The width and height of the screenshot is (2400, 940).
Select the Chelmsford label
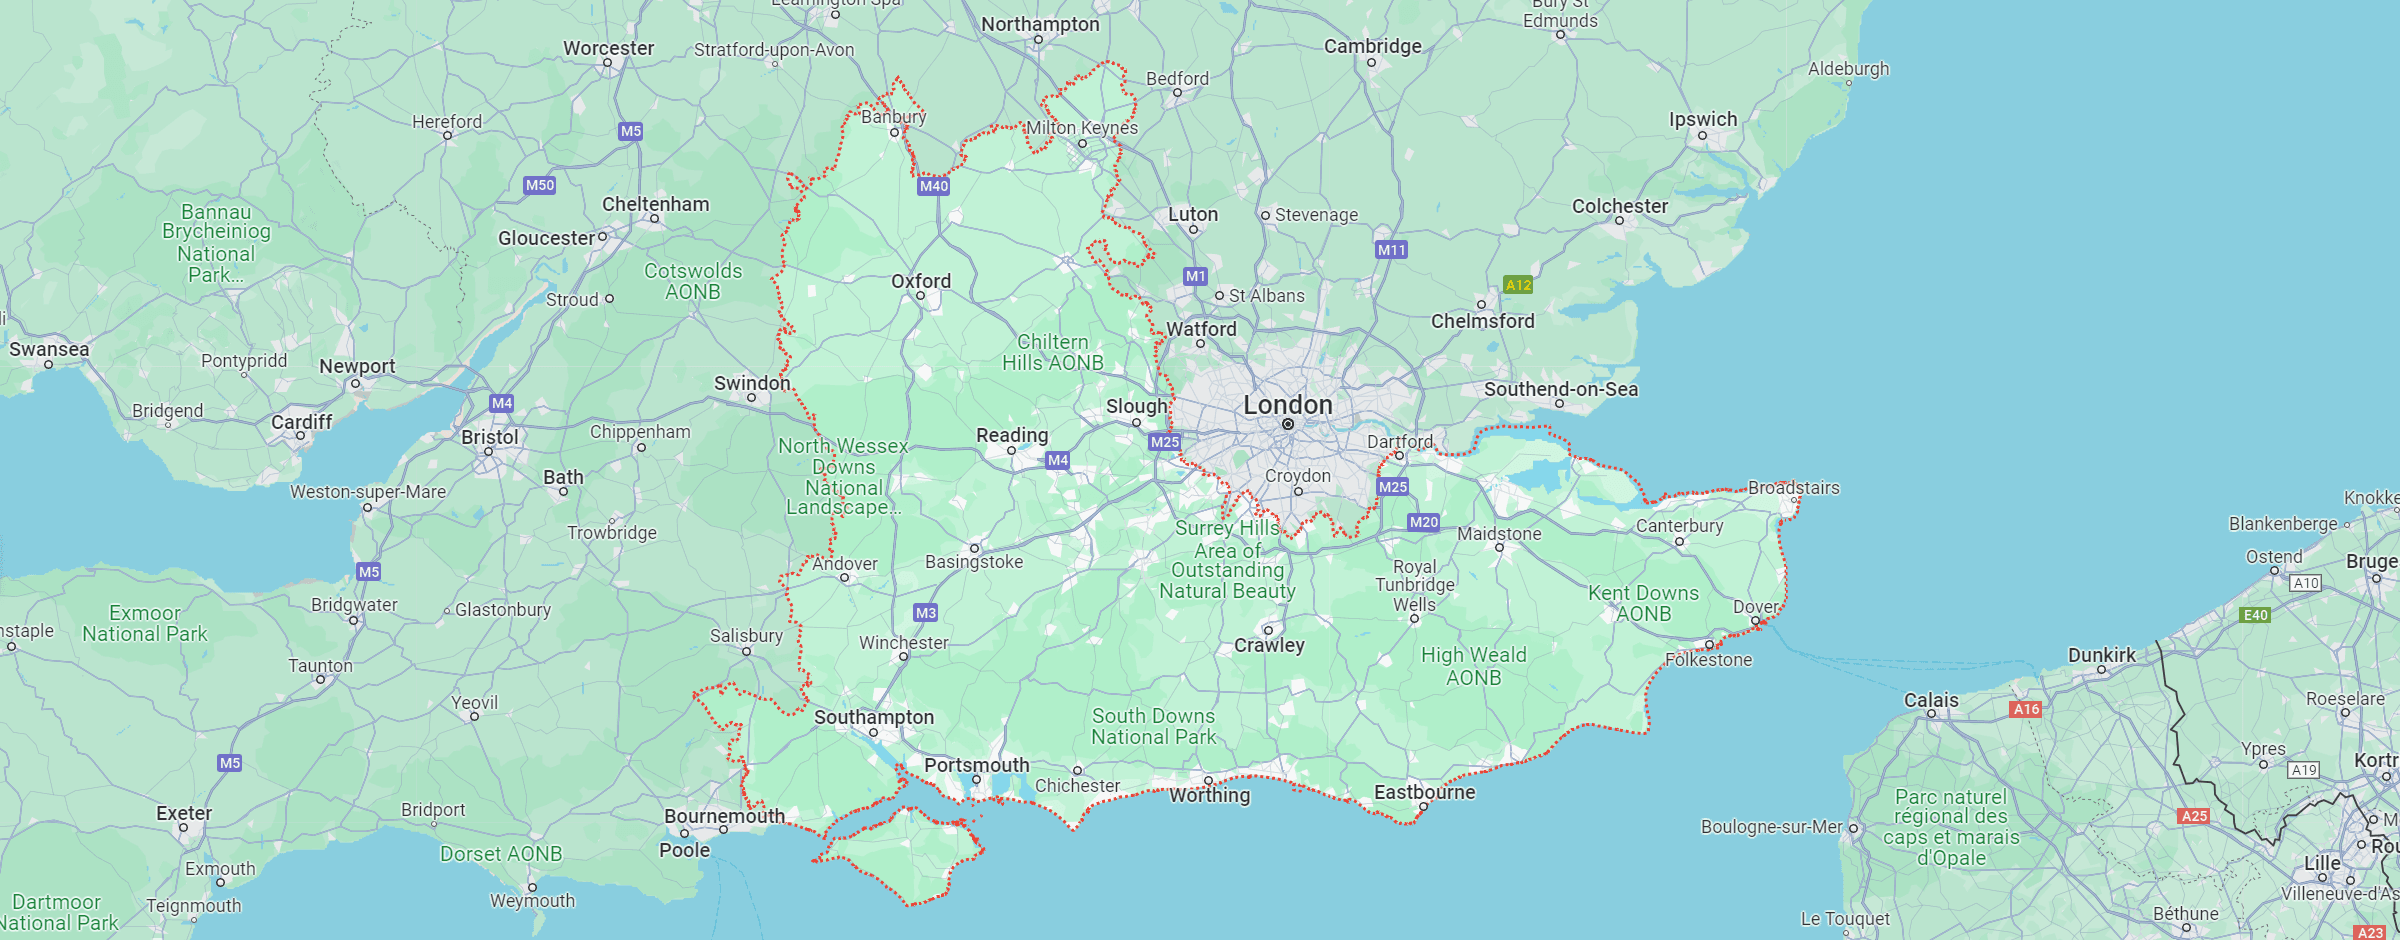(x=1483, y=321)
